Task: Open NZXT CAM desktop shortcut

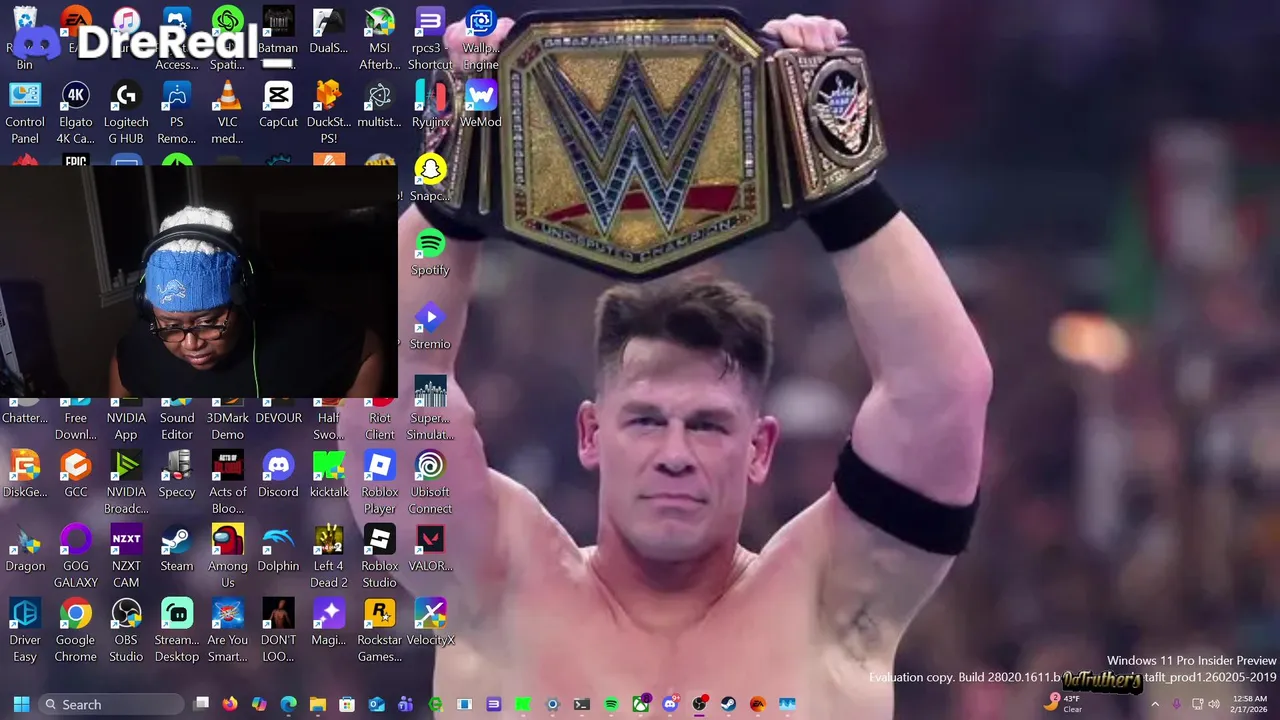Action: tap(126, 557)
